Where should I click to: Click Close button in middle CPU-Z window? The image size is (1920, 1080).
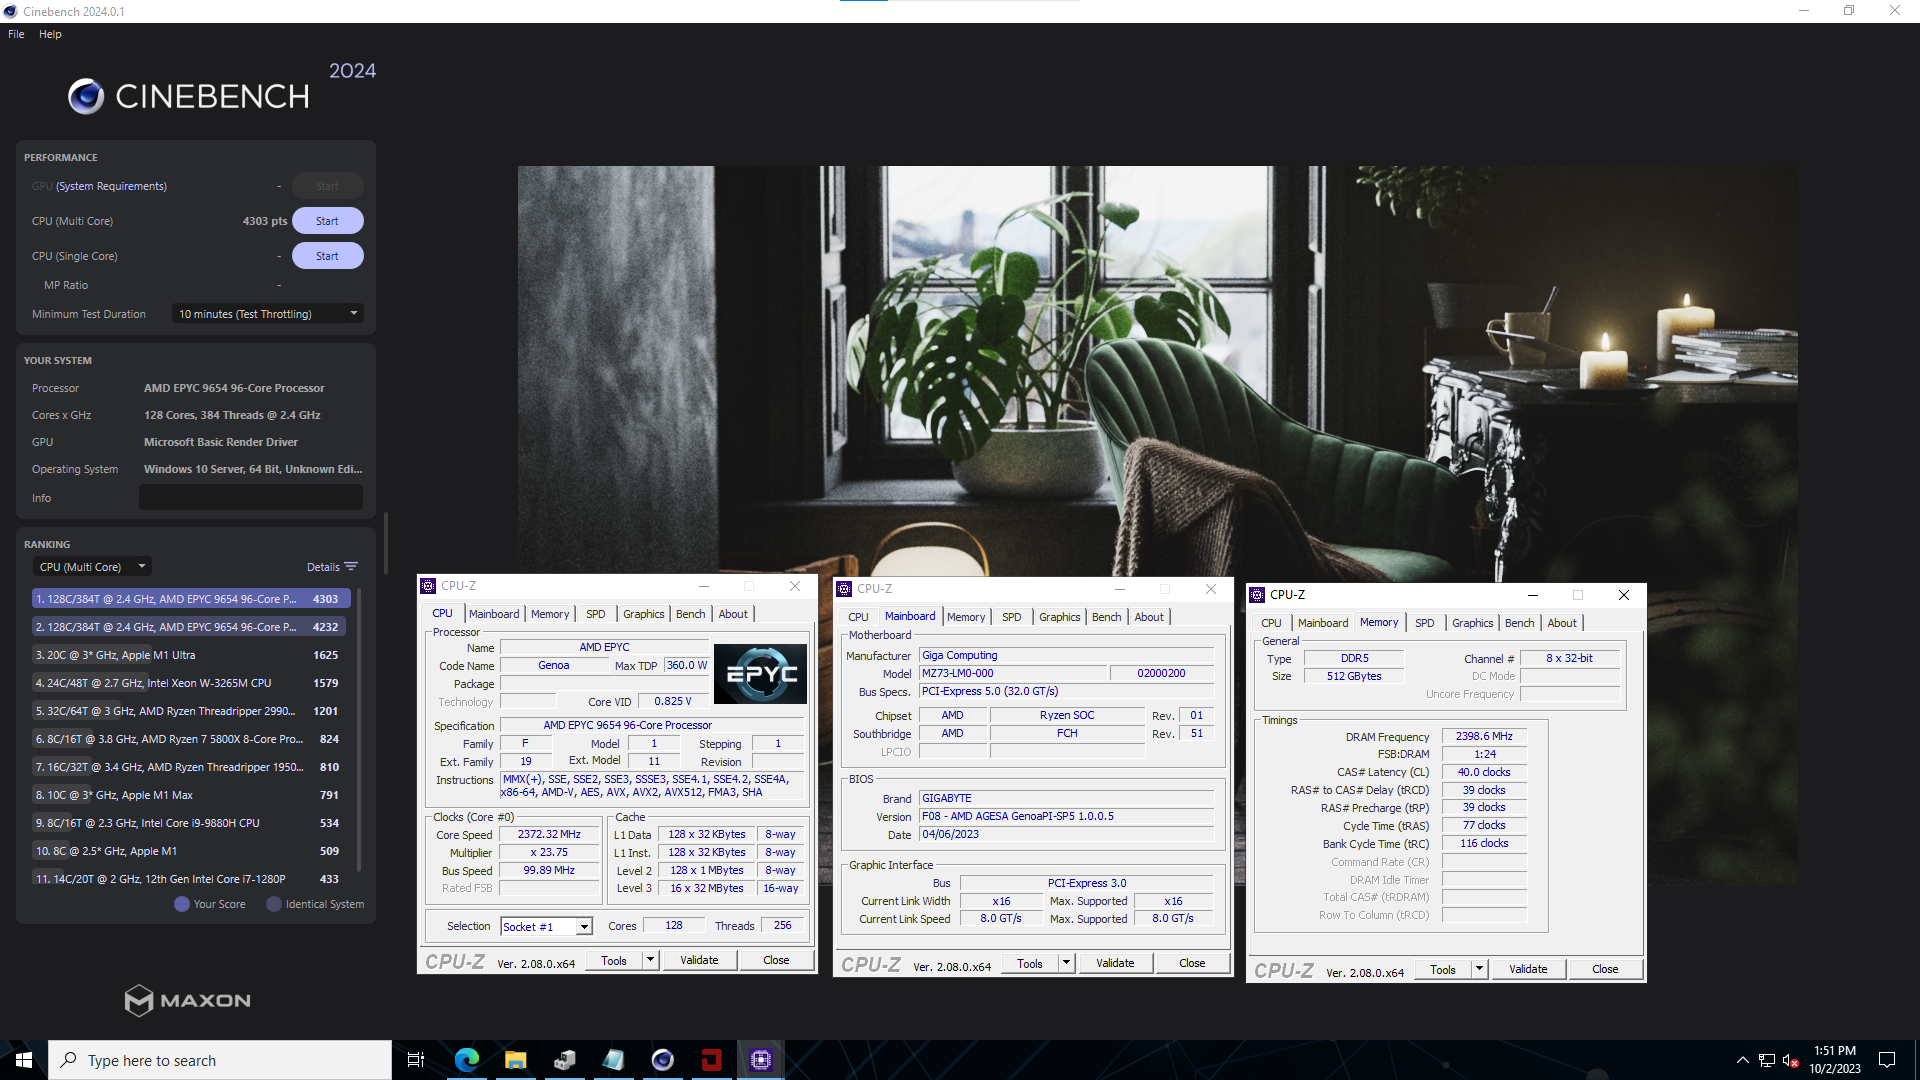1192,963
